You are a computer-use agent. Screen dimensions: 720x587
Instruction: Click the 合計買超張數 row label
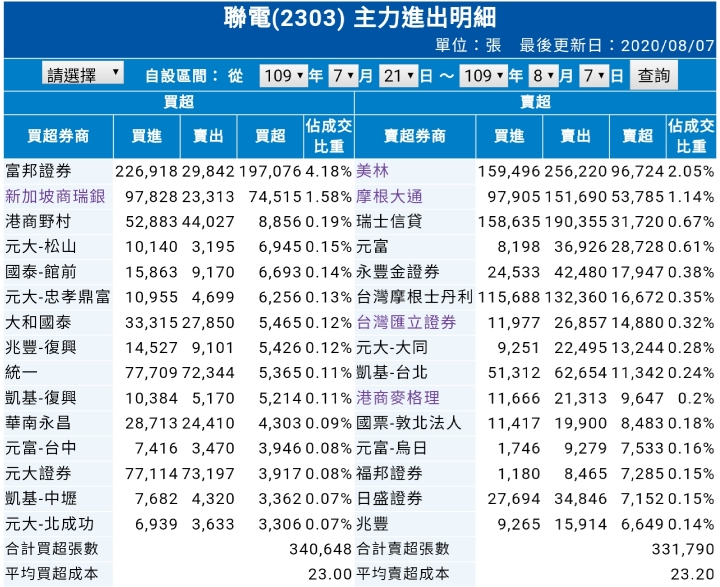coord(52,549)
